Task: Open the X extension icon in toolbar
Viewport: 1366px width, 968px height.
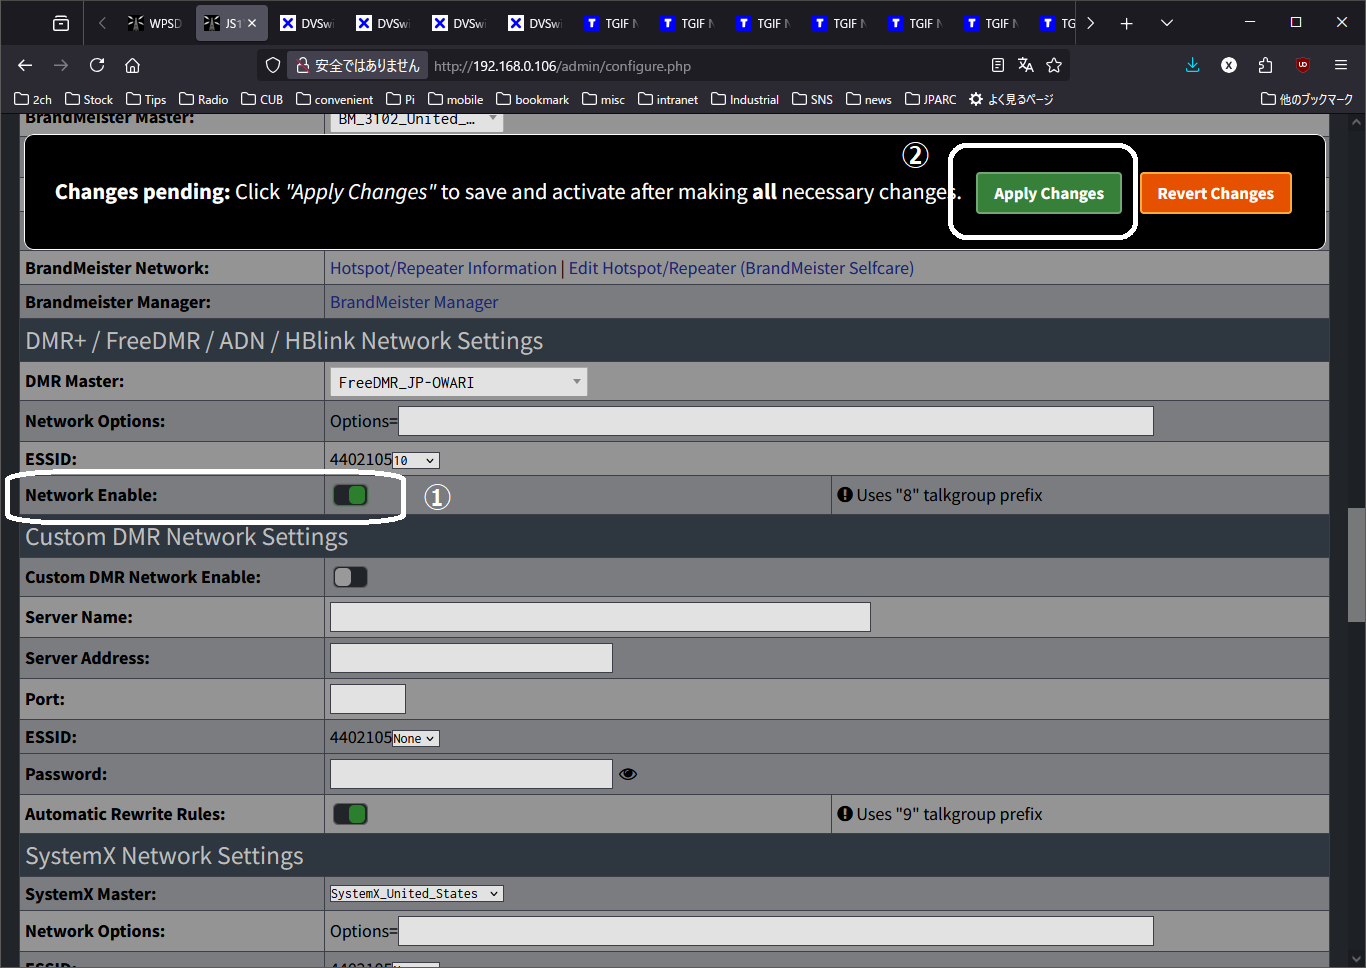Action: [x=1229, y=65]
